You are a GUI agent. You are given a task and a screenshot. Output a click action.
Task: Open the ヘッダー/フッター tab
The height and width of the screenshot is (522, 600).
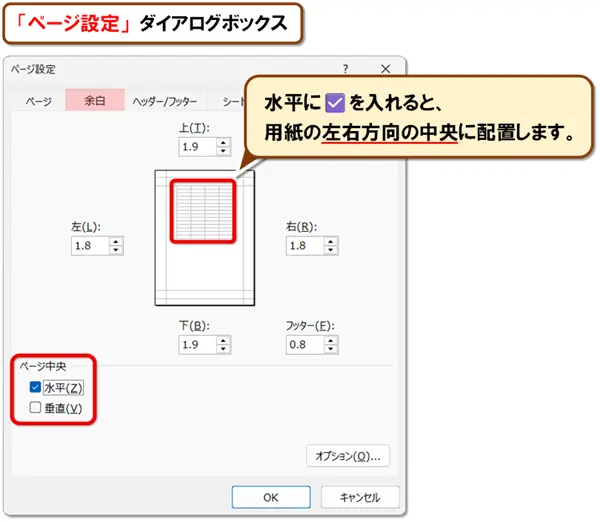click(165, 101)
